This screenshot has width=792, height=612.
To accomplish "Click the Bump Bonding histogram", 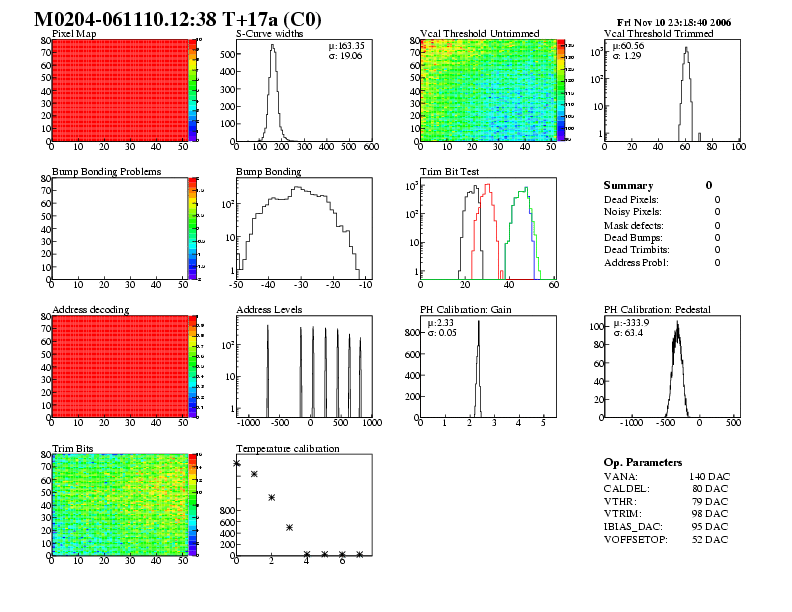I will click(303, 228).
